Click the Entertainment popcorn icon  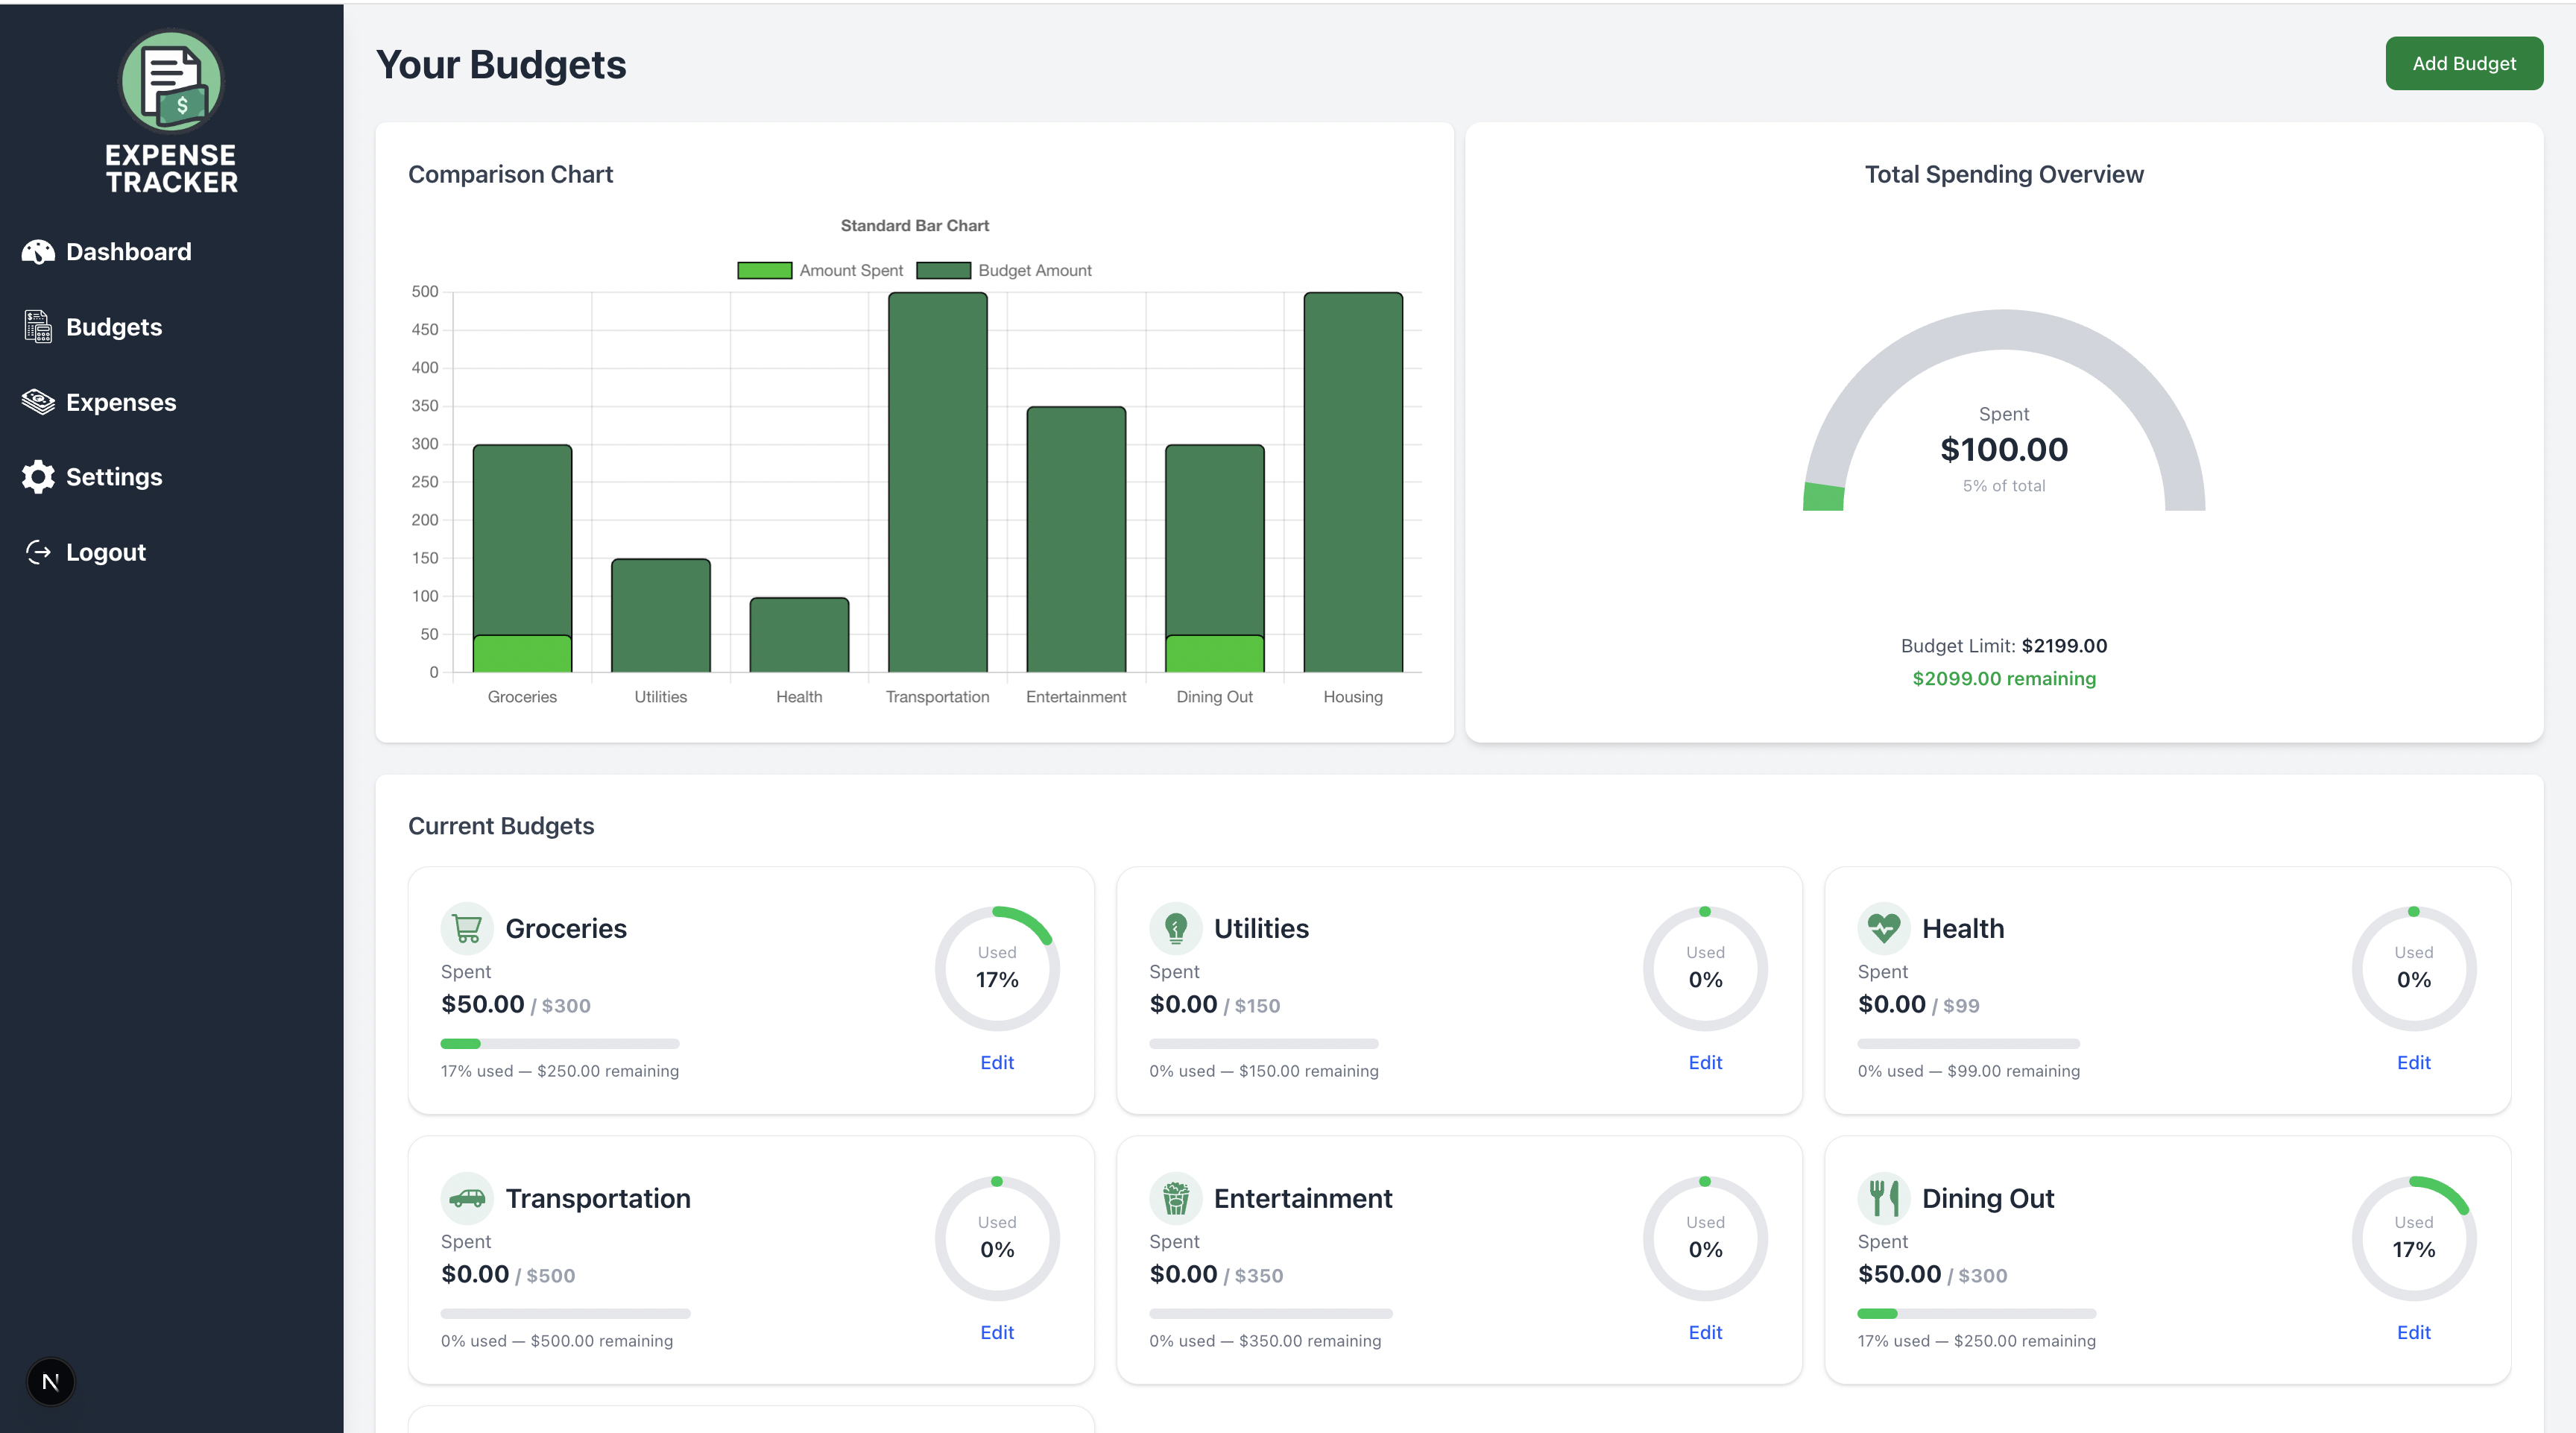tap(1175, 1198)
